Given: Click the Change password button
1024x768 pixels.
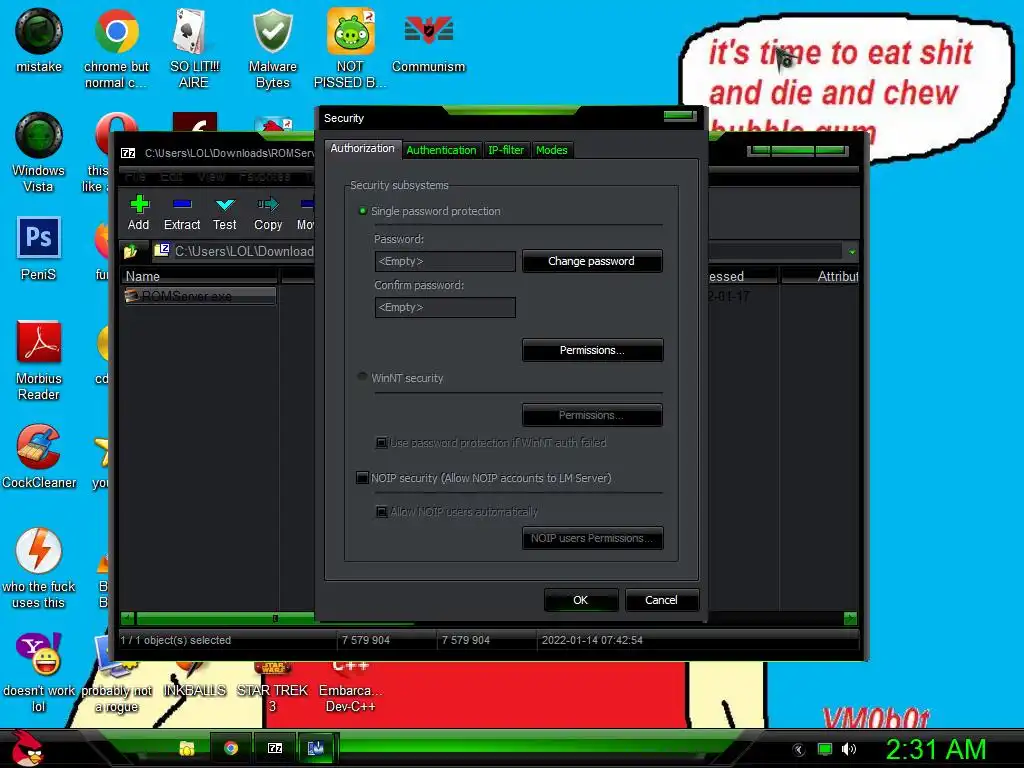Looking at the screenshot, I should coord(592,261).
